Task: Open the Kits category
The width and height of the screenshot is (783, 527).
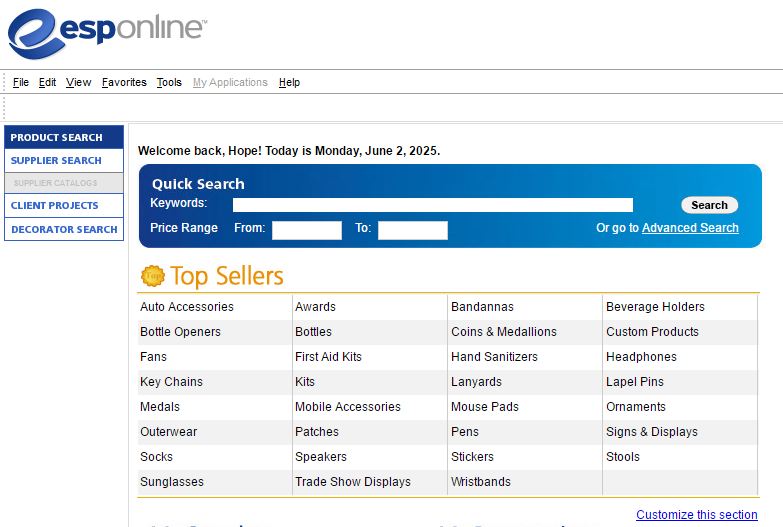Action: pyautogui.click(x=305, y=382)
